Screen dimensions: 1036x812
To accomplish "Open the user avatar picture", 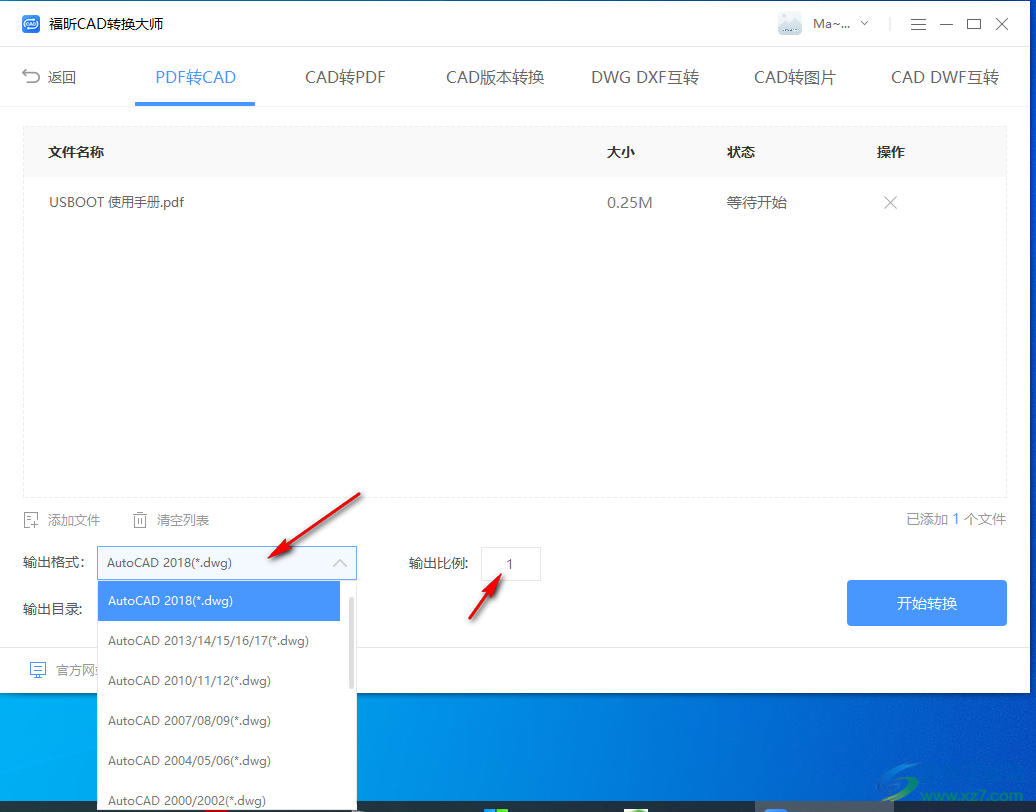I will (x=790, y=24).
